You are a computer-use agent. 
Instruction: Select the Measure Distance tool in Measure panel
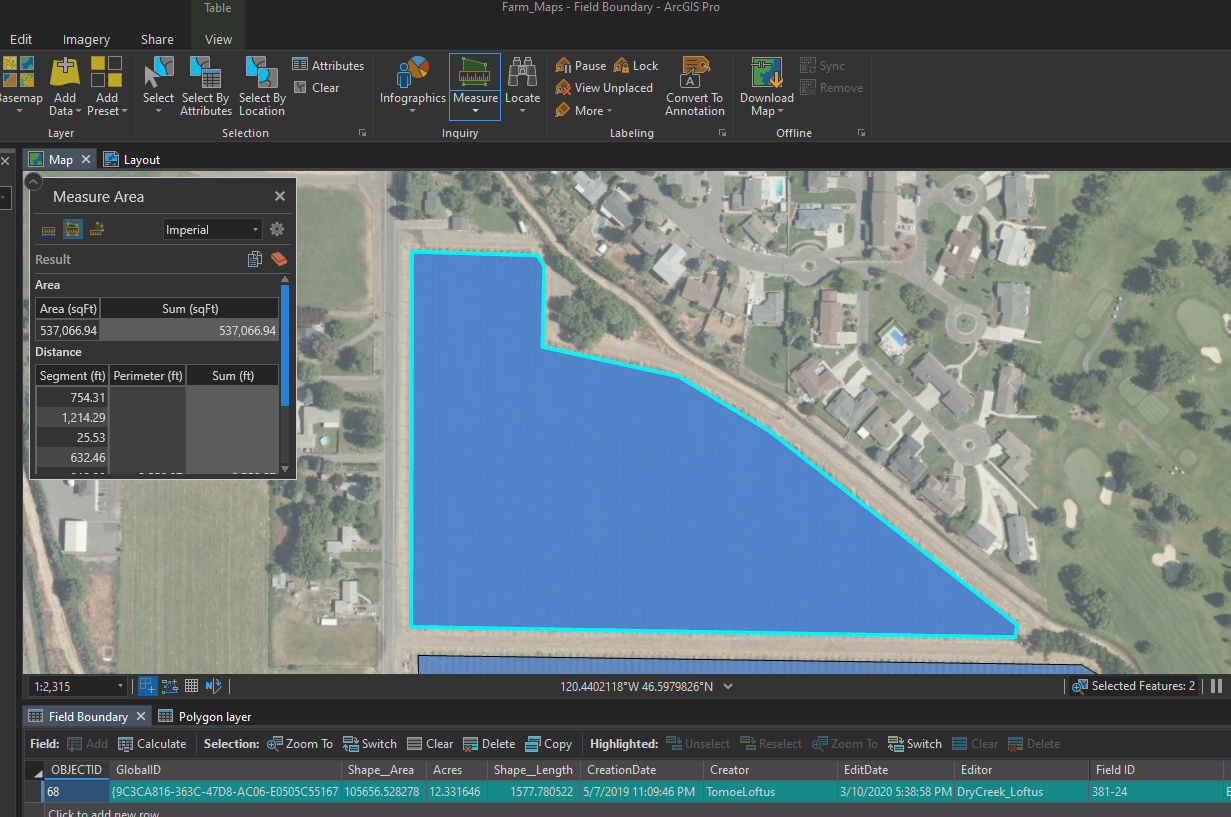coord(48,230)
